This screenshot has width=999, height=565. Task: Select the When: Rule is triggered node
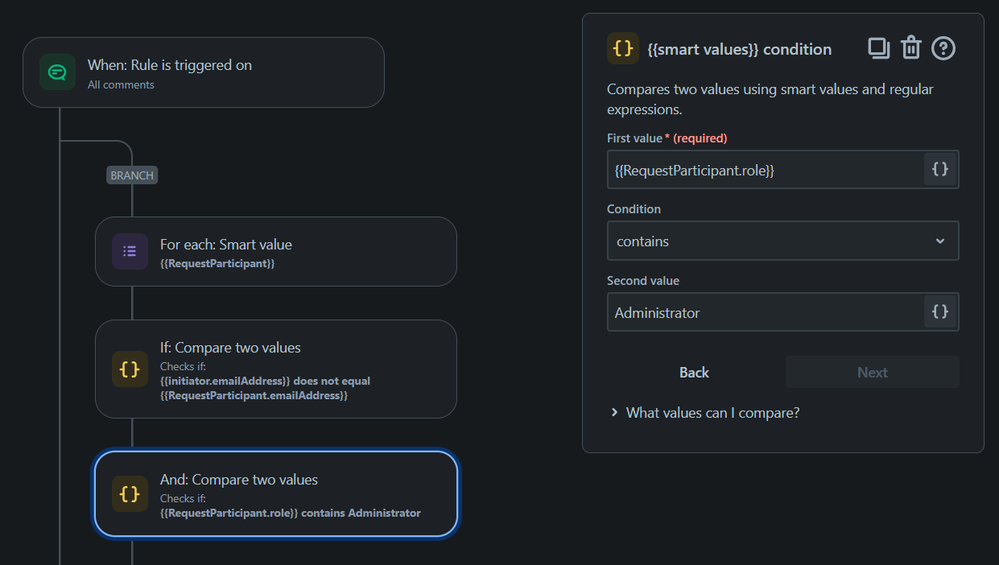pos(203,73)
